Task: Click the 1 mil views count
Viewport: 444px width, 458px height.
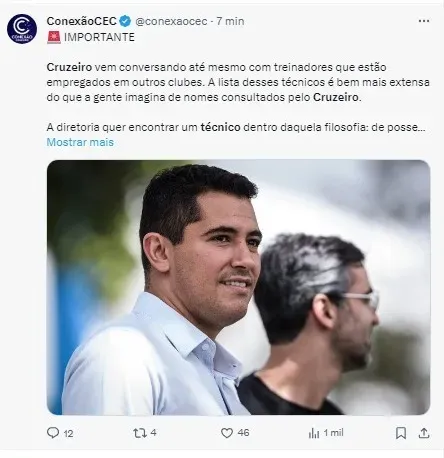Action: [333, 433]
